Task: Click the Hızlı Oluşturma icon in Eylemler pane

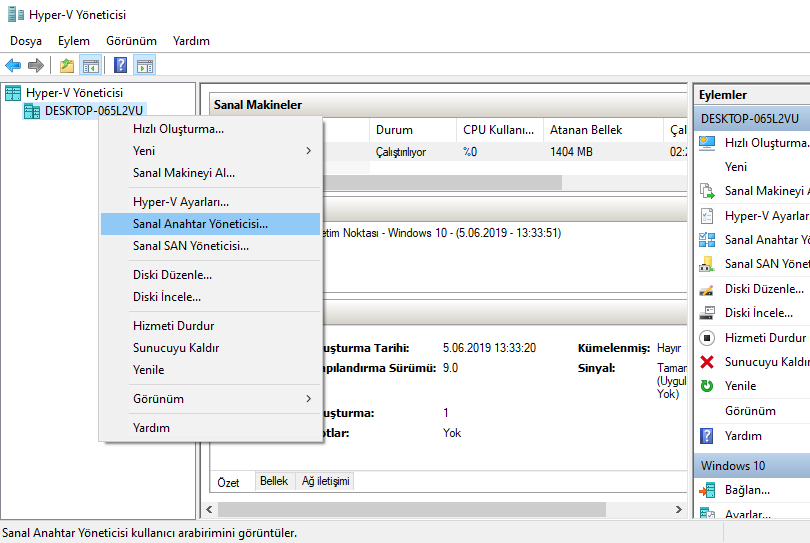Action: click(707, 143)
